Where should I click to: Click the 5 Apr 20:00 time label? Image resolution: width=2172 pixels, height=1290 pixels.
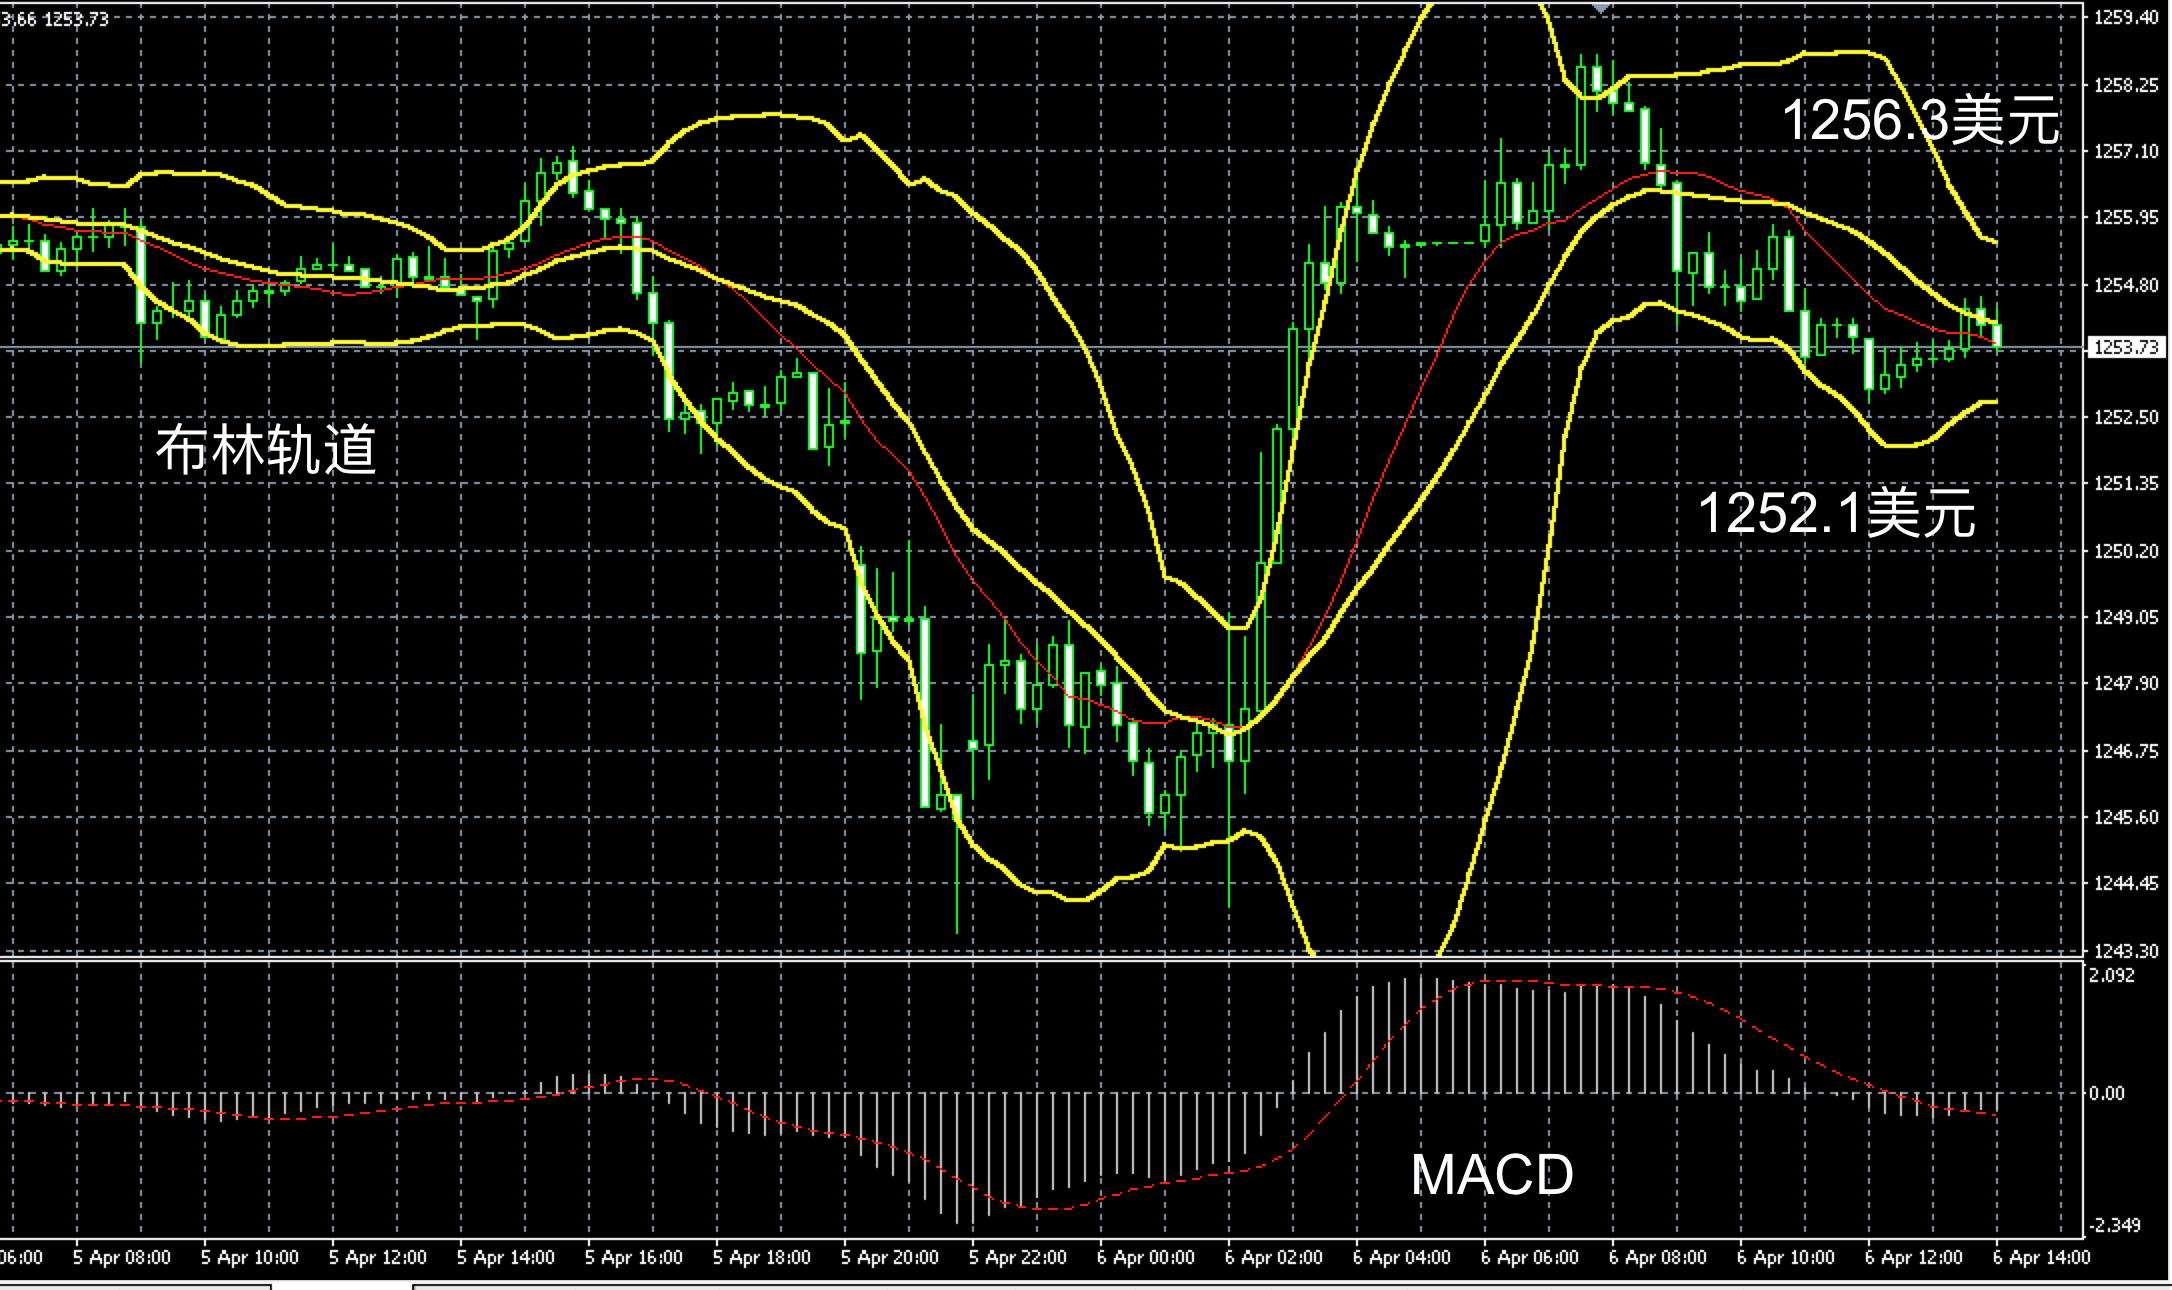(x=889, y=1257)
